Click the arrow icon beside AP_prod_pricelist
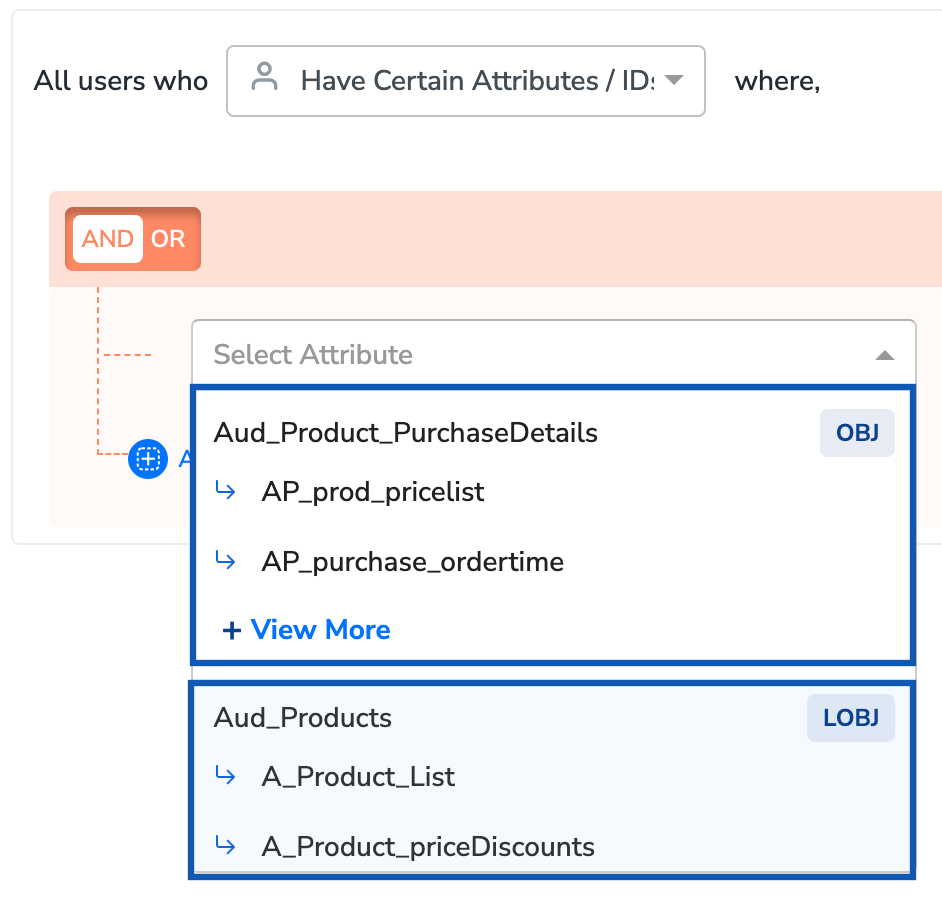This screenshot has width=942, height=900. click(x=226, y=491)
